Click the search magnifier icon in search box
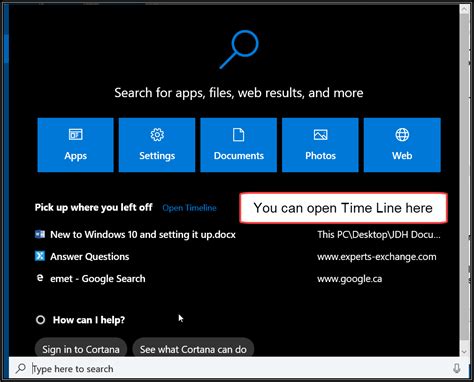Screen dimensions: 474x382 click(21, 368)
